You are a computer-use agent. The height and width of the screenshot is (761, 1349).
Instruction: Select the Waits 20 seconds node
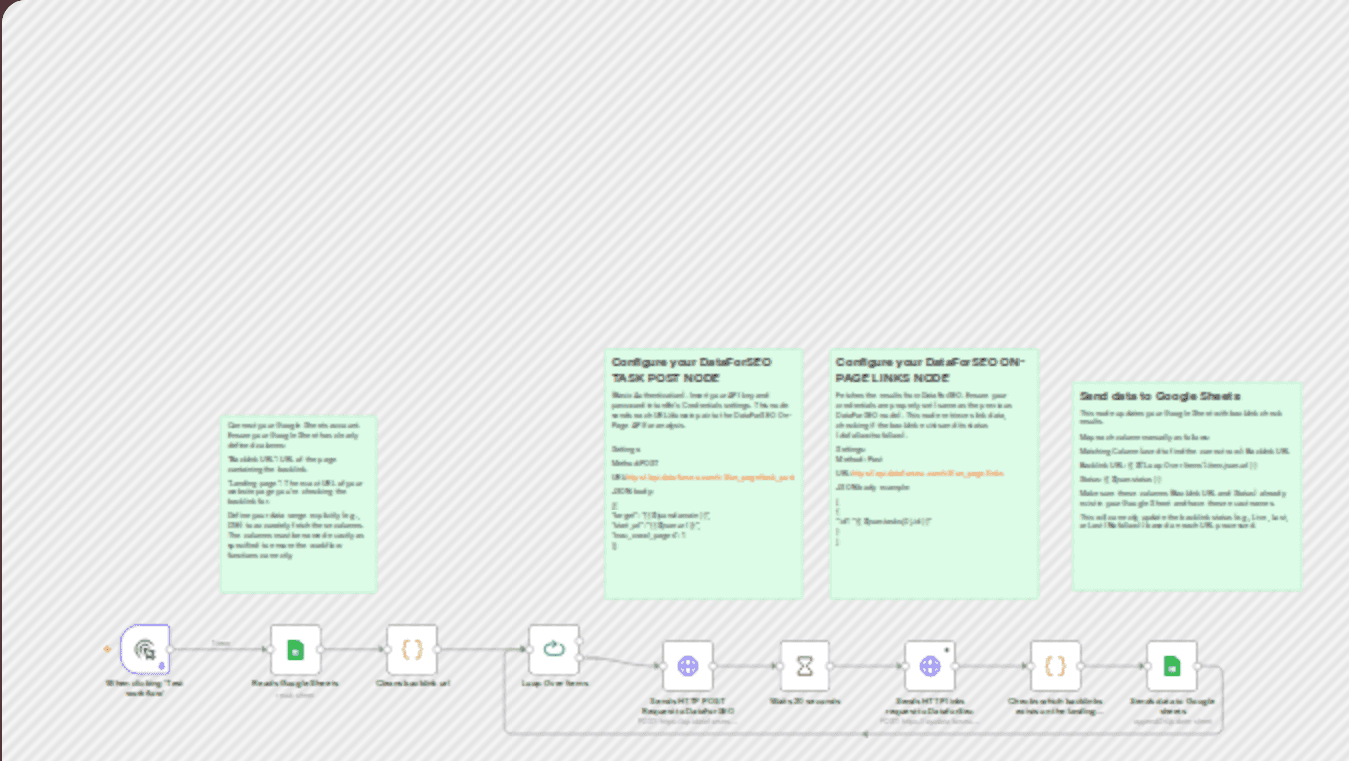805,666
